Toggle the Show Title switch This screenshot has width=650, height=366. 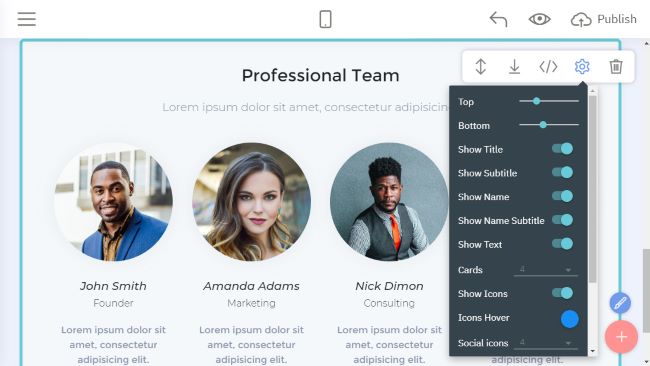pos(563,149)
